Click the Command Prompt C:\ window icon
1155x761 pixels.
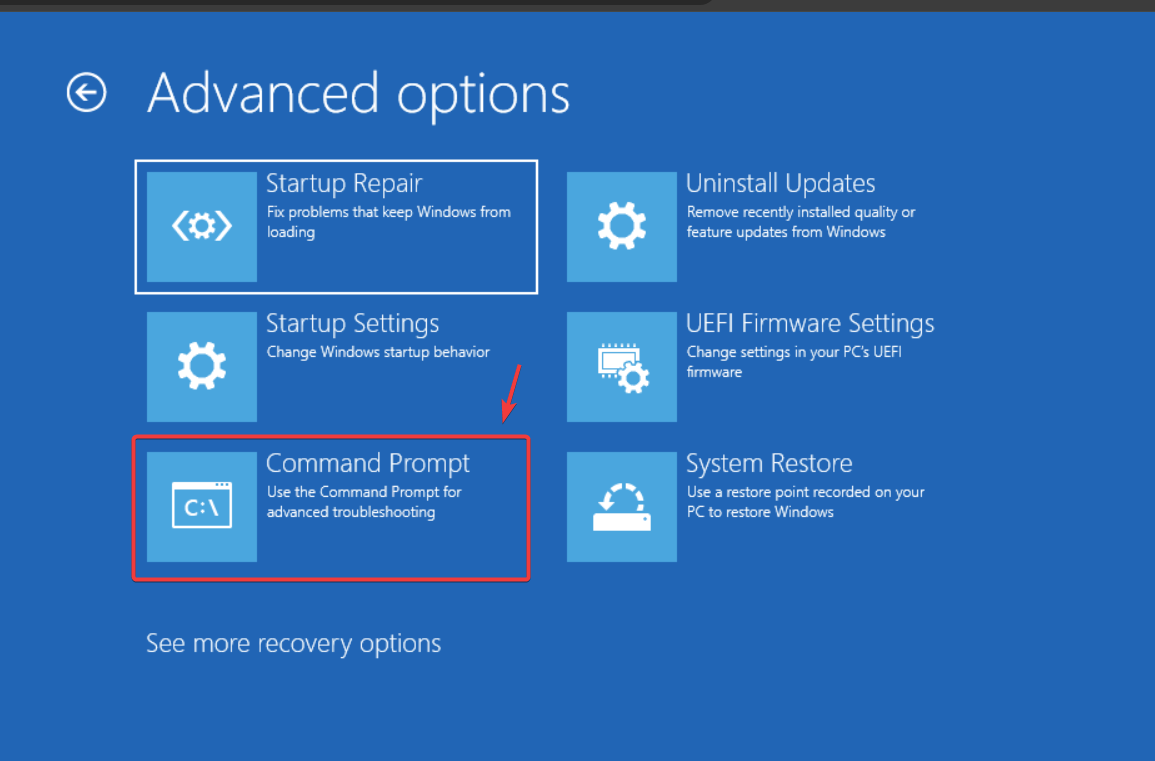tap(202, 507)
